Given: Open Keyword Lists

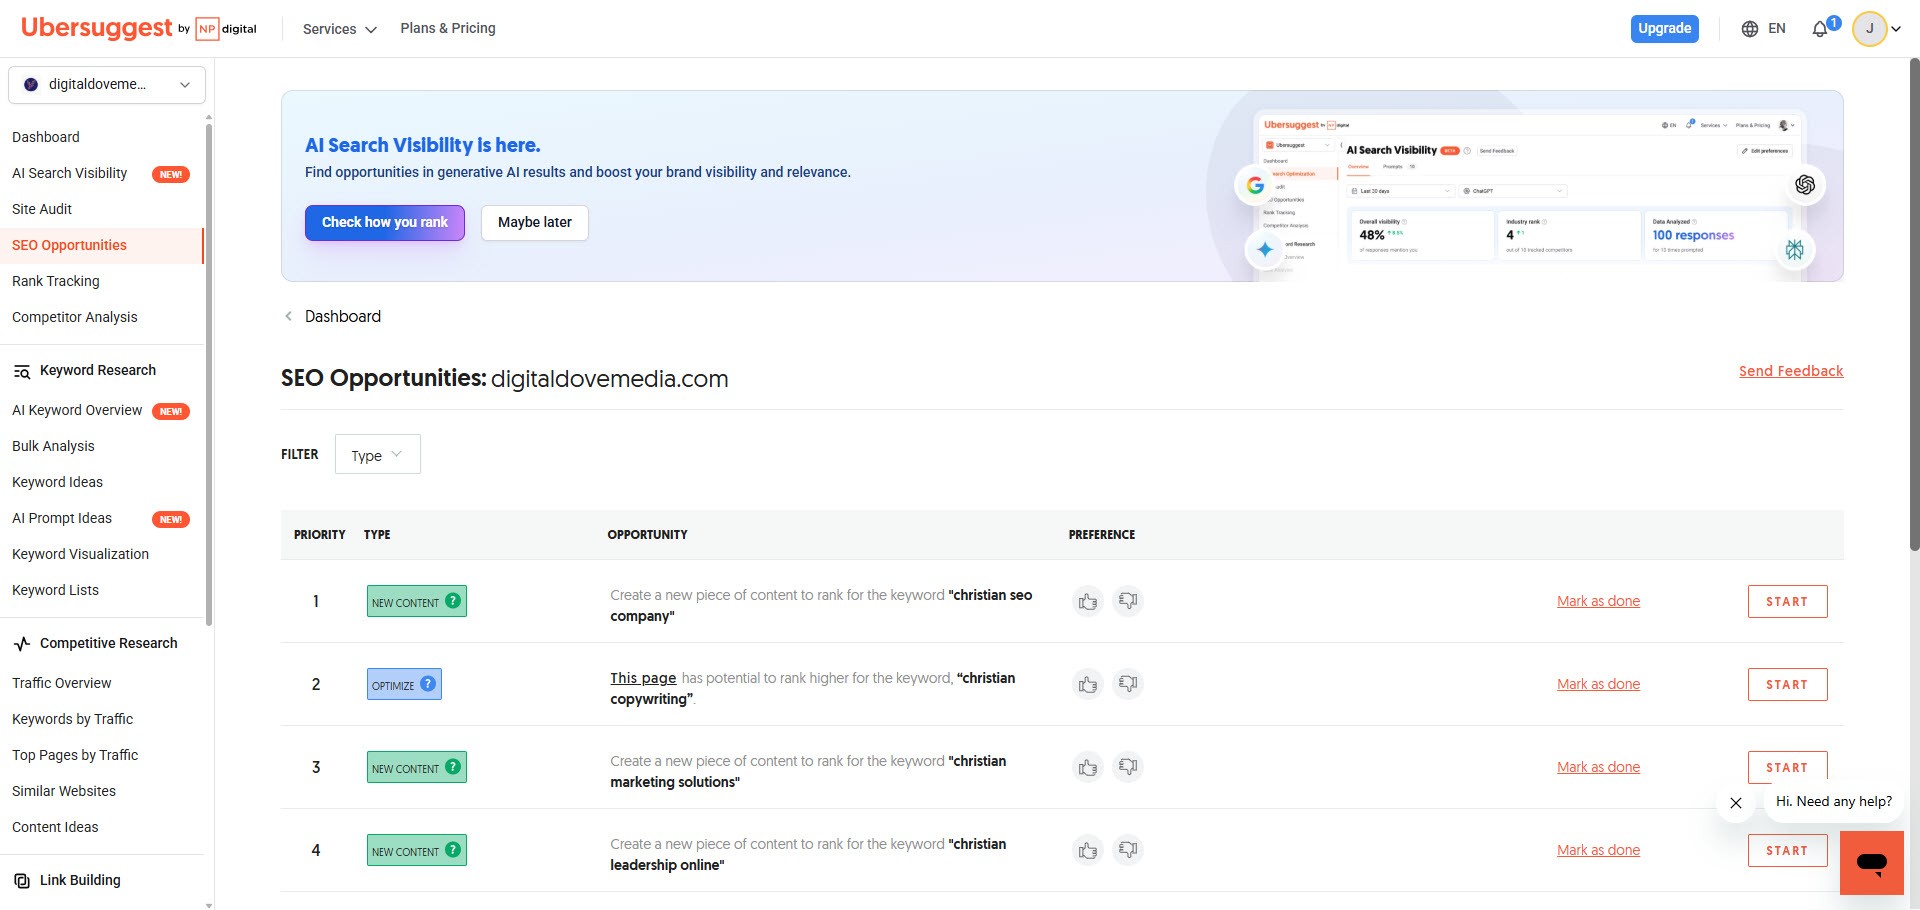Looking at the screenshot, I should (55, 590).
